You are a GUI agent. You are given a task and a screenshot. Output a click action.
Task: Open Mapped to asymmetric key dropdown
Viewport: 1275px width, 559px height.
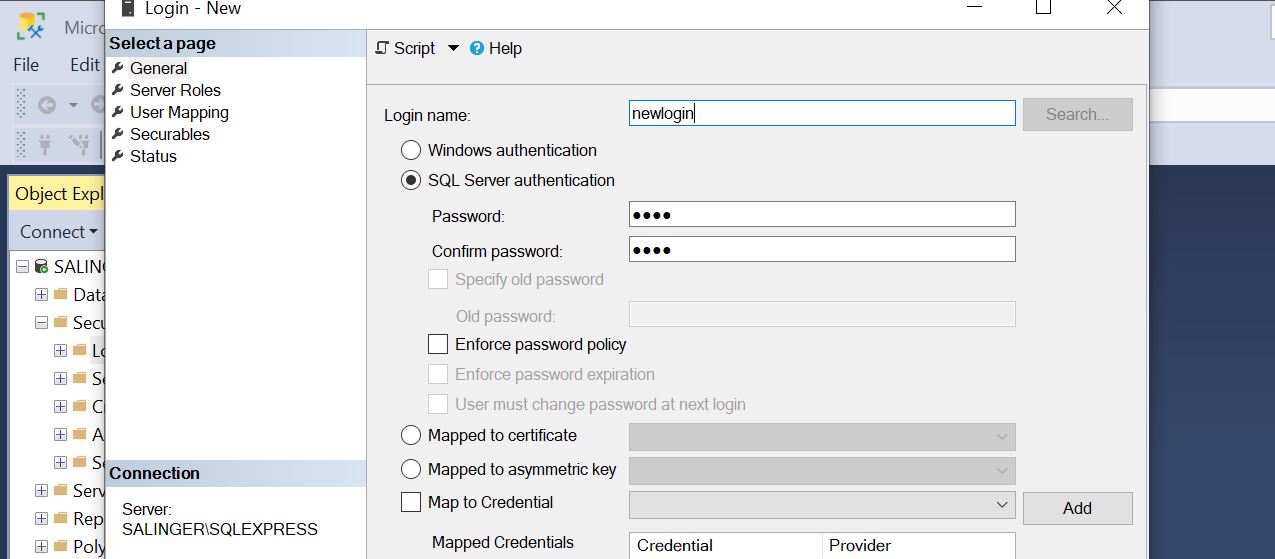point(822,471)
